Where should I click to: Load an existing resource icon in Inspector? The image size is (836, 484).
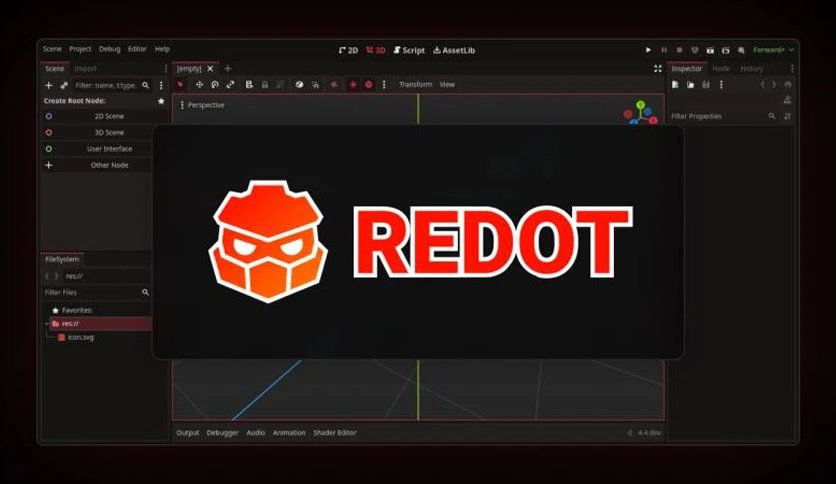pyautogui.click(x=690, y=85)
